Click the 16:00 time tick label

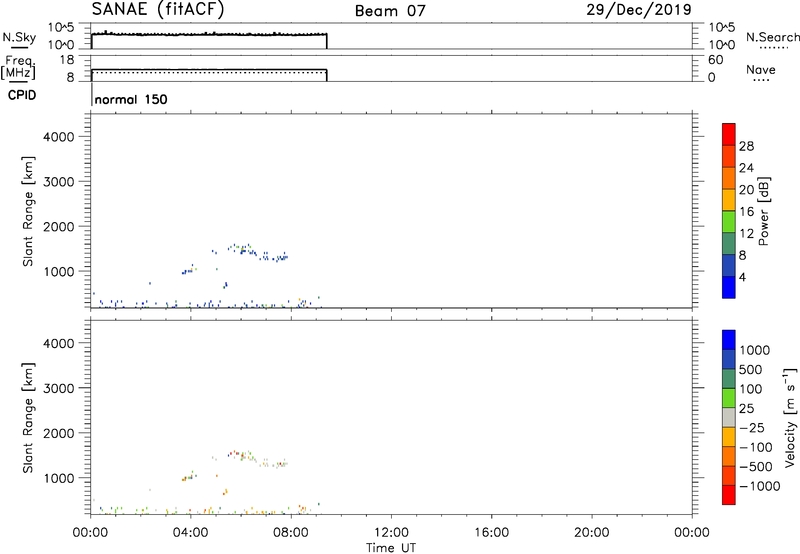coord(491,533)
